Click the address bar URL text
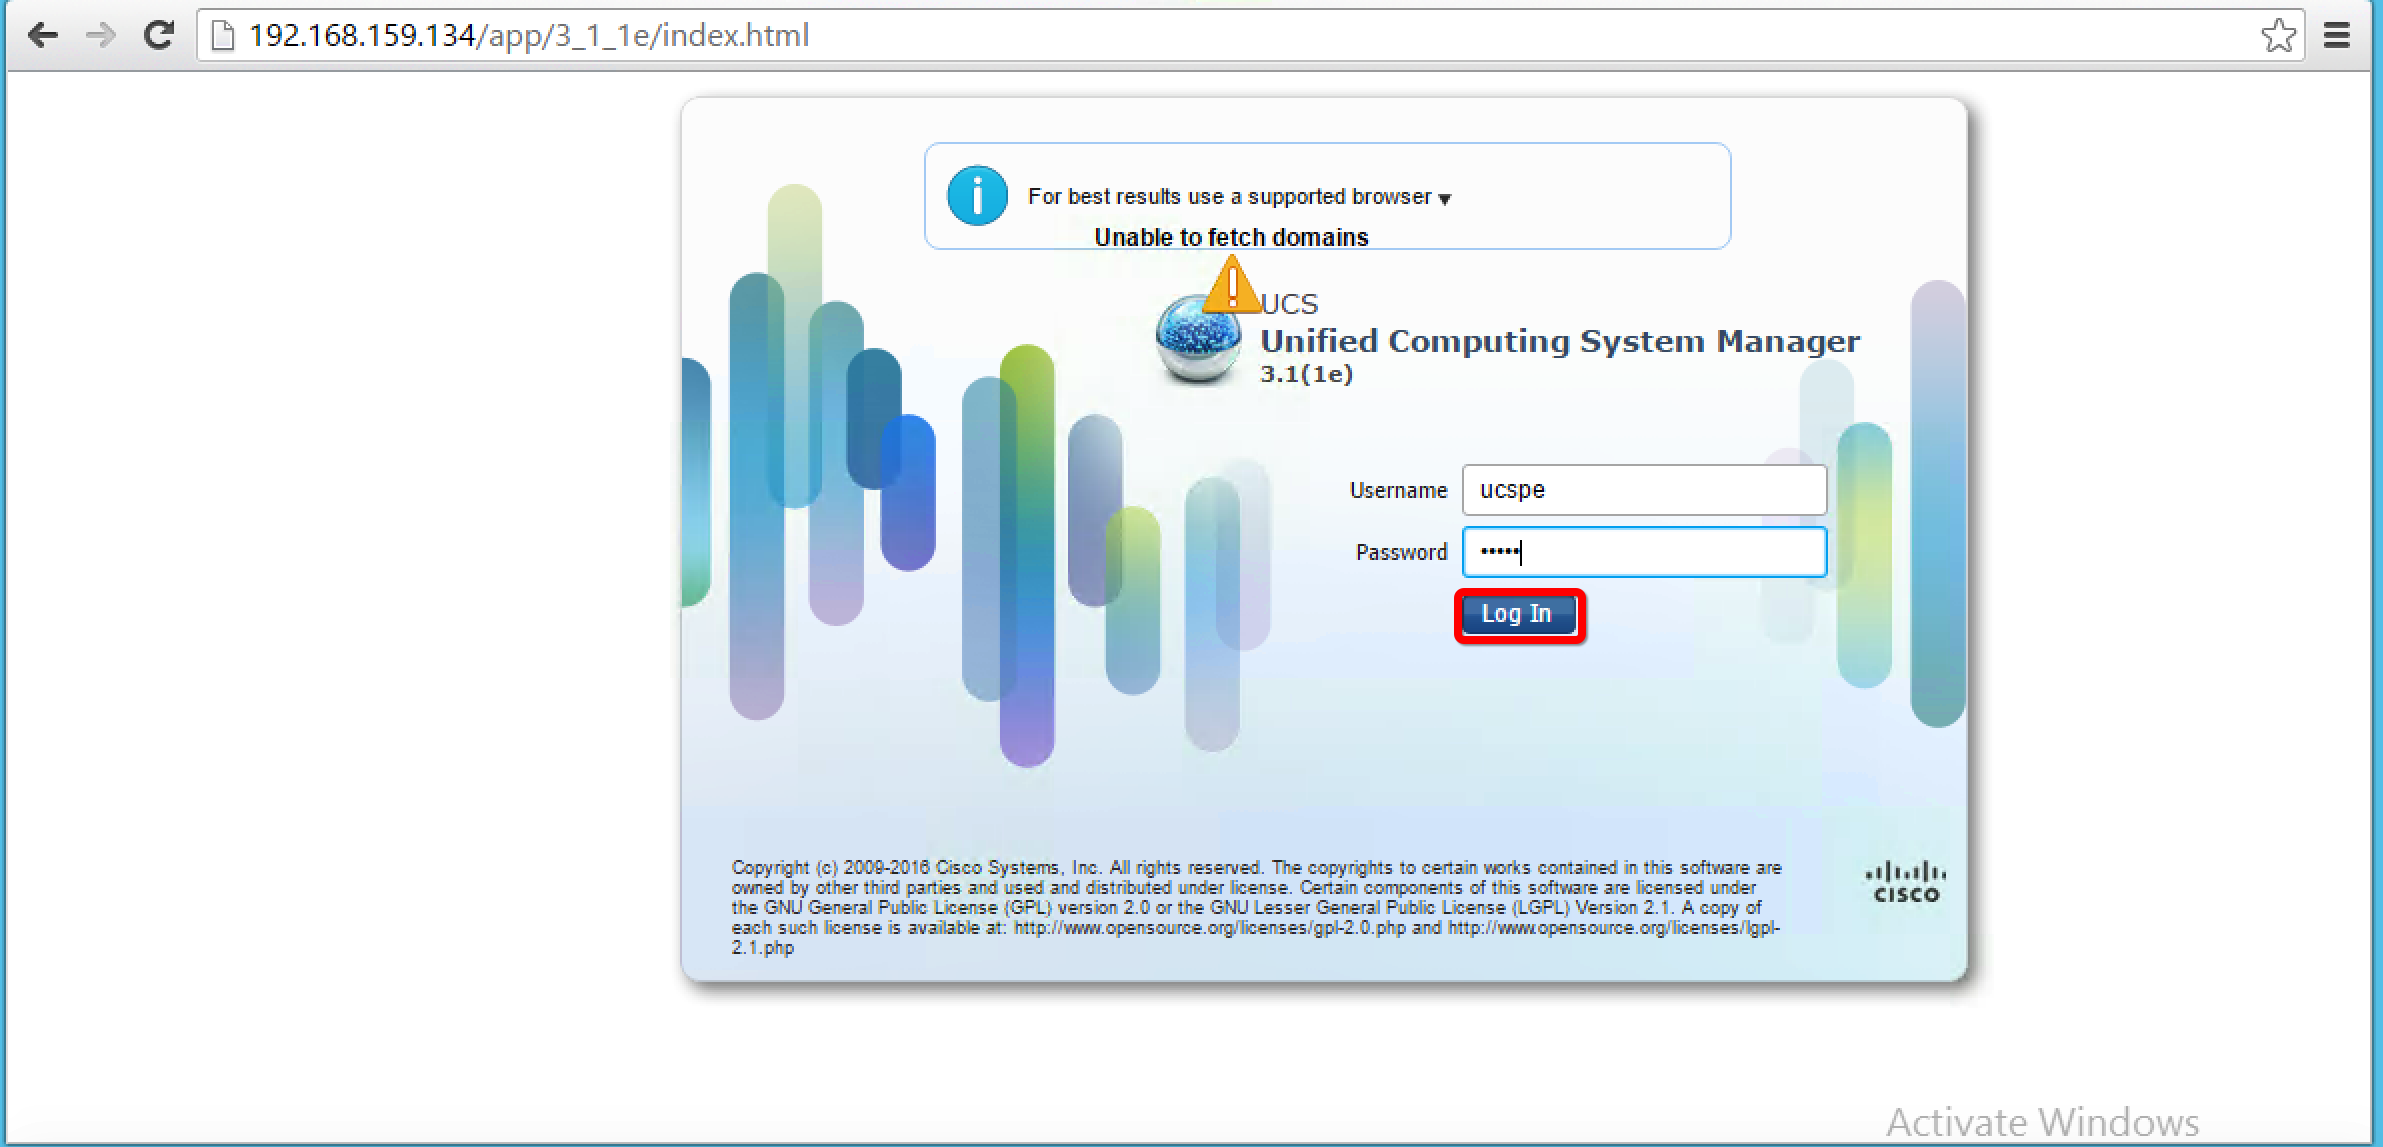The height and width of the screenshot is (1147, 2383). coord(529,36)
